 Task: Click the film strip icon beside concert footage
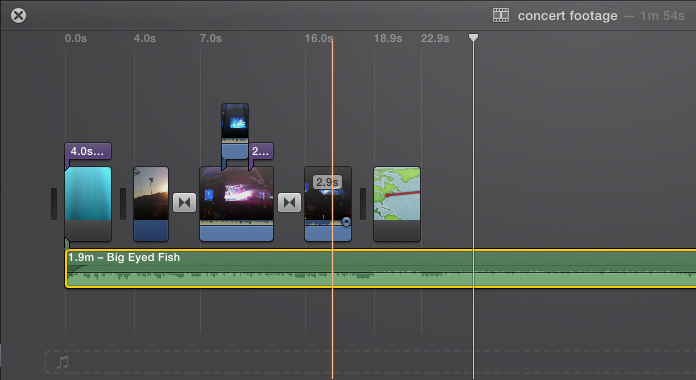pyautogui.click(x=501, y=15)
